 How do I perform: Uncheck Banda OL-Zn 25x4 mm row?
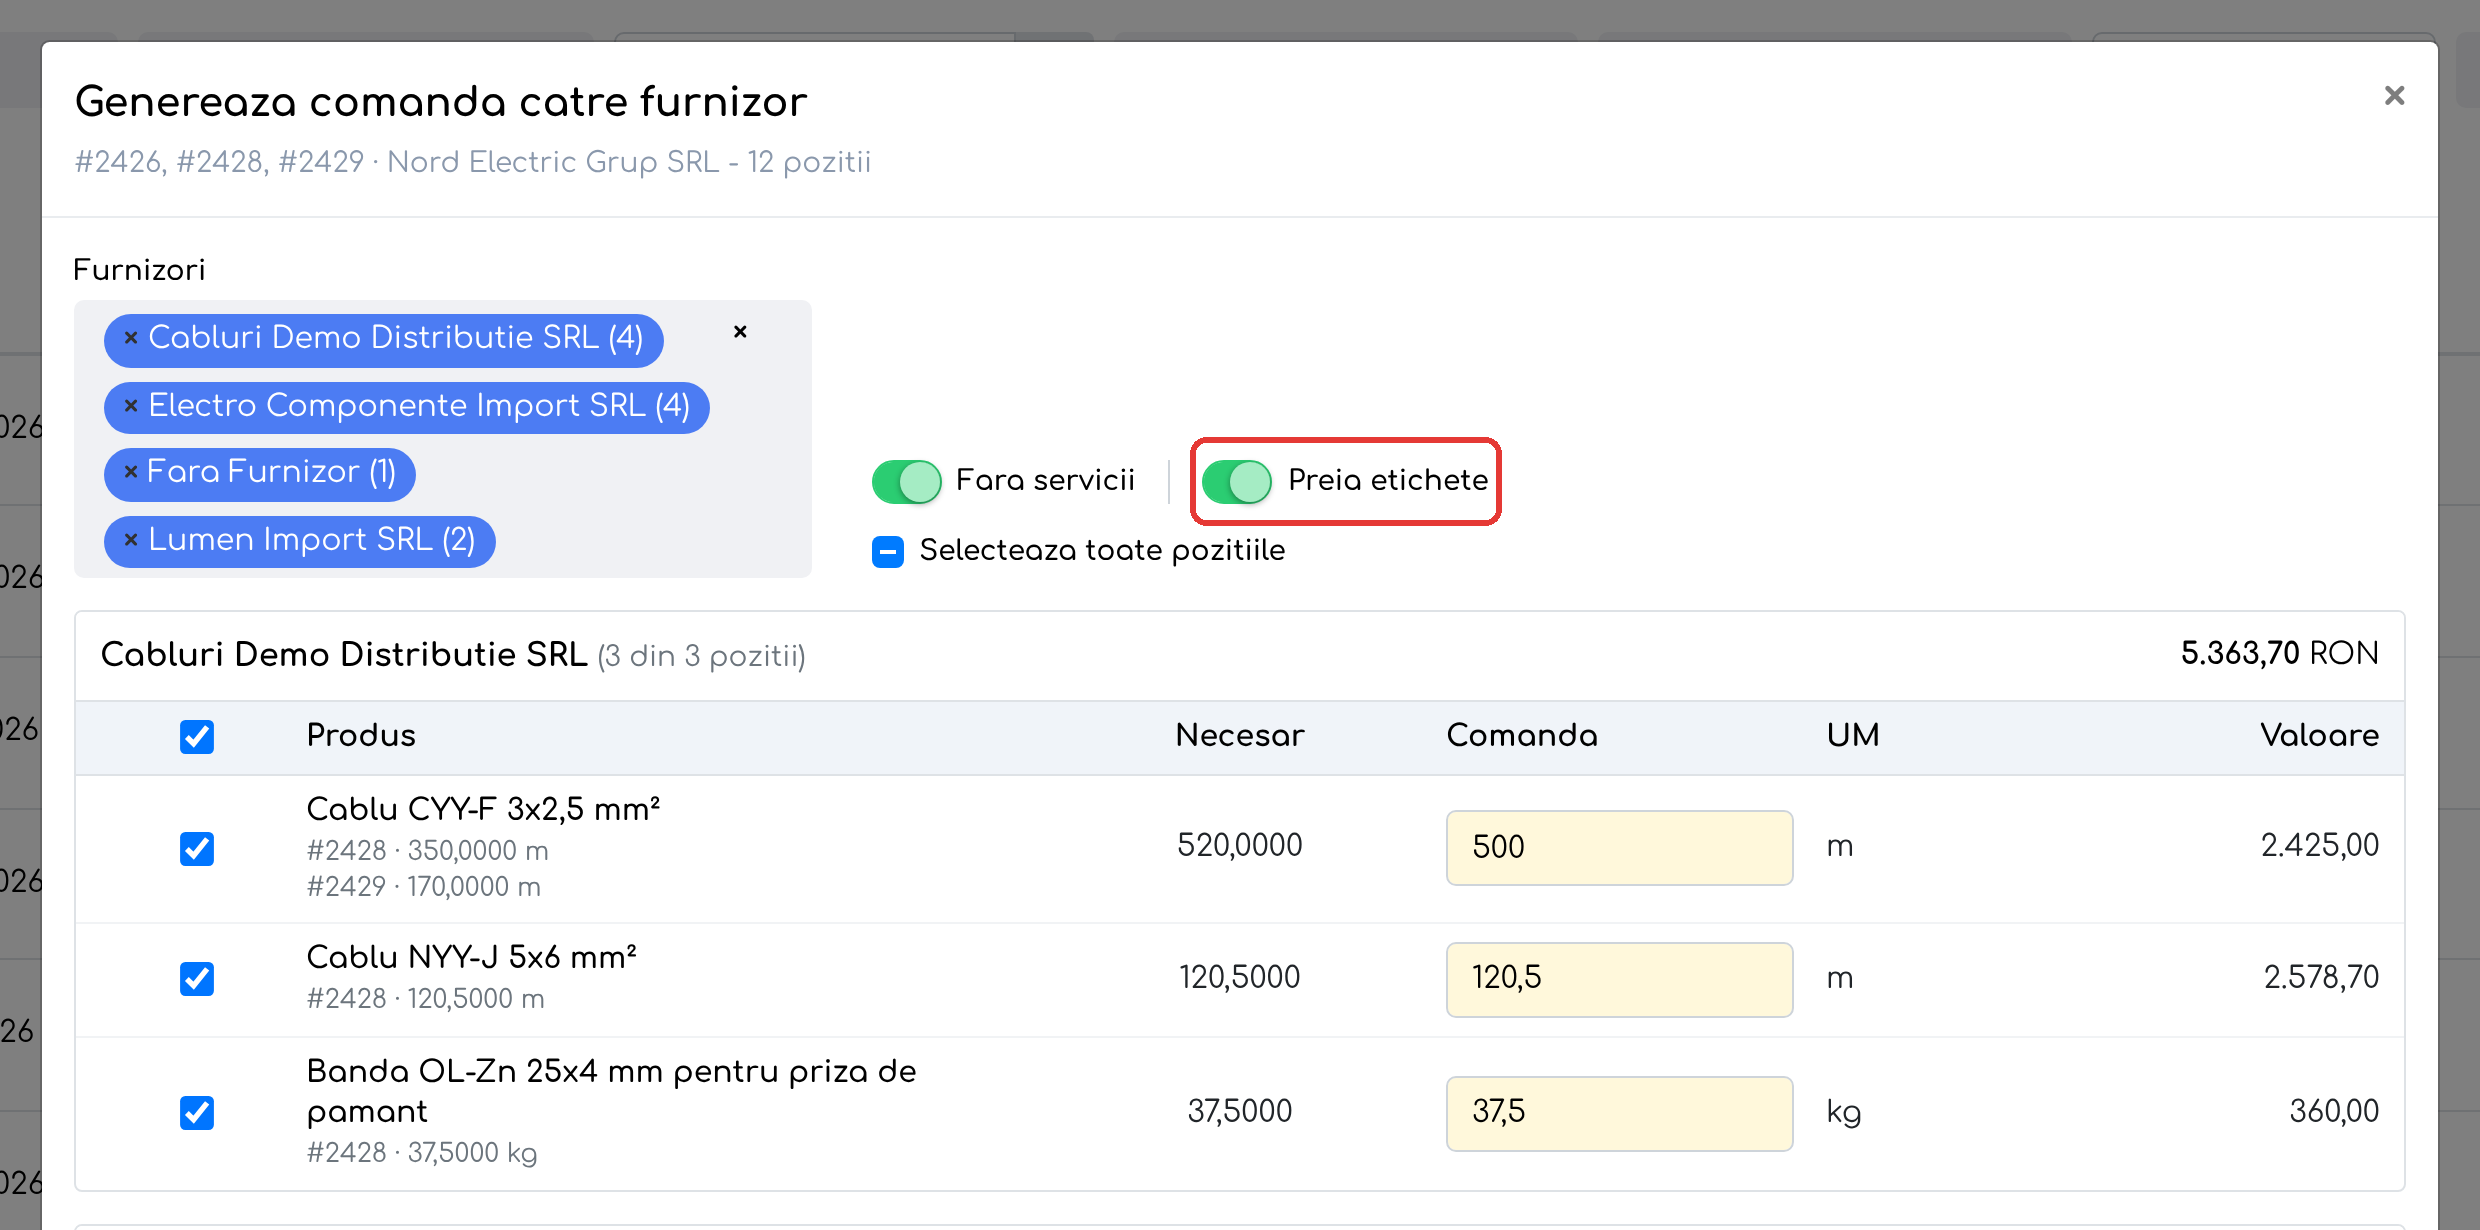pos(197,1113)
